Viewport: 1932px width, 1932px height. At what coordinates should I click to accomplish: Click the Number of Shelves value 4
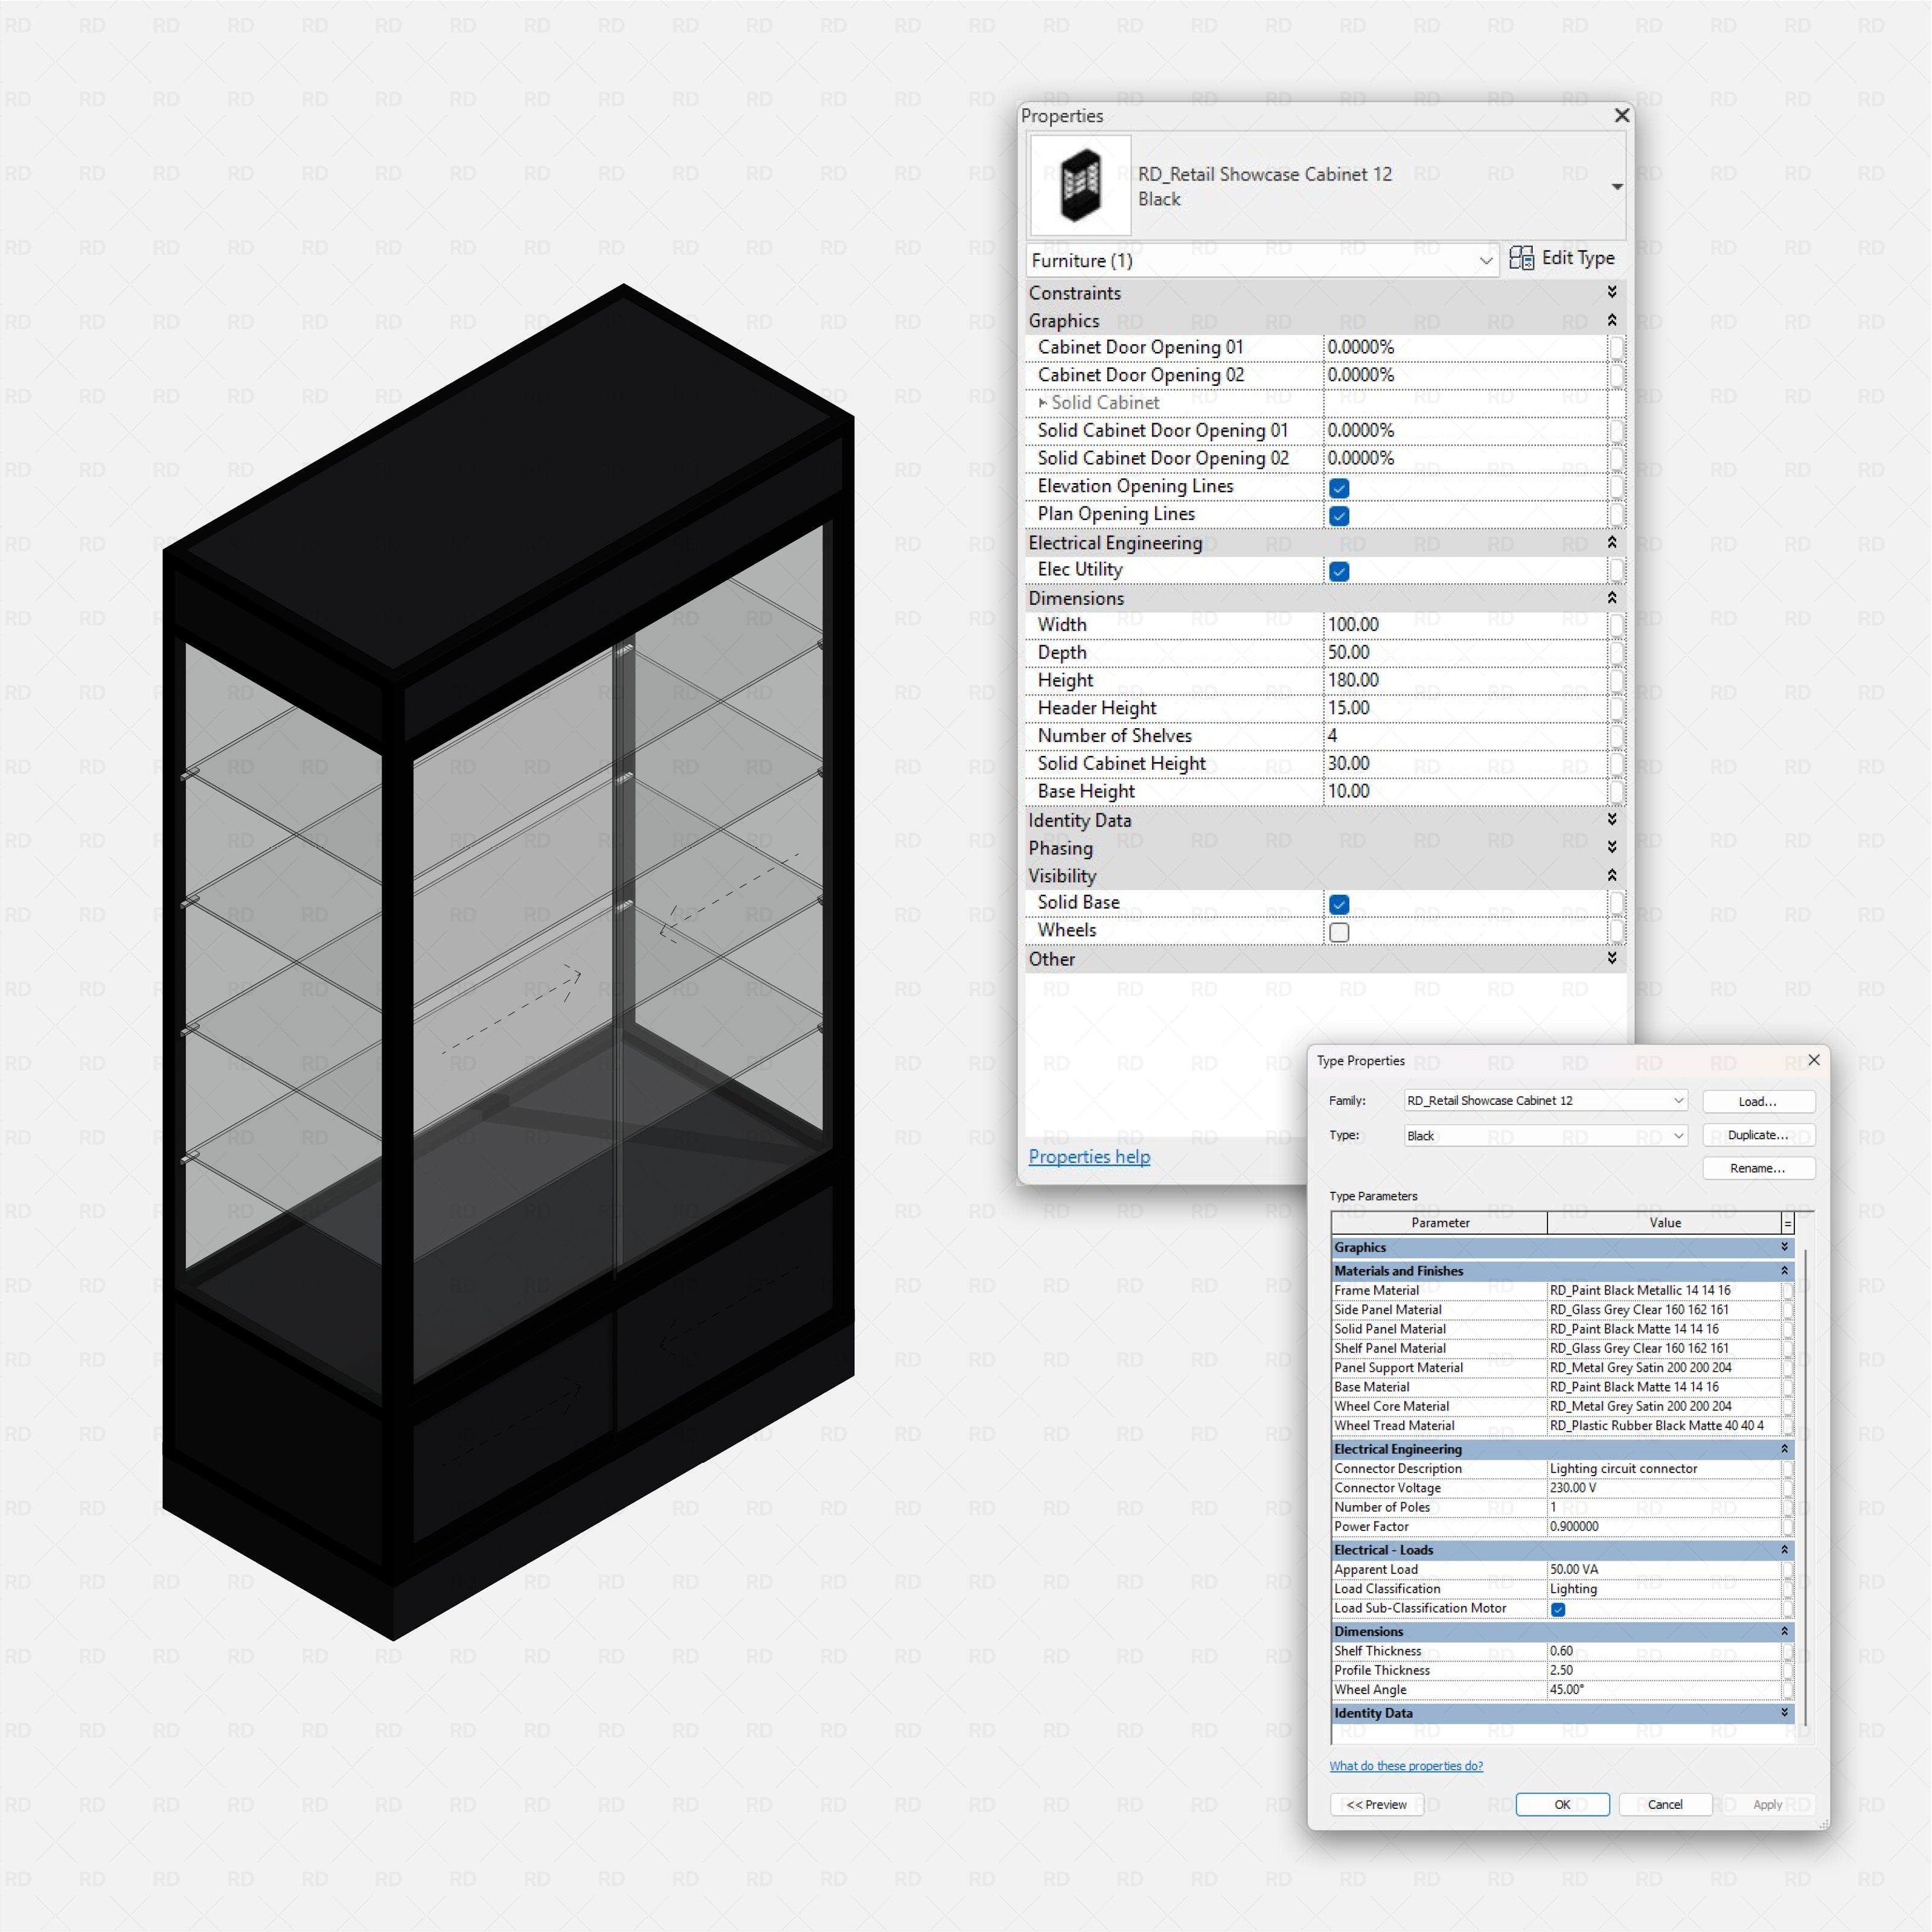point(1465,735)
